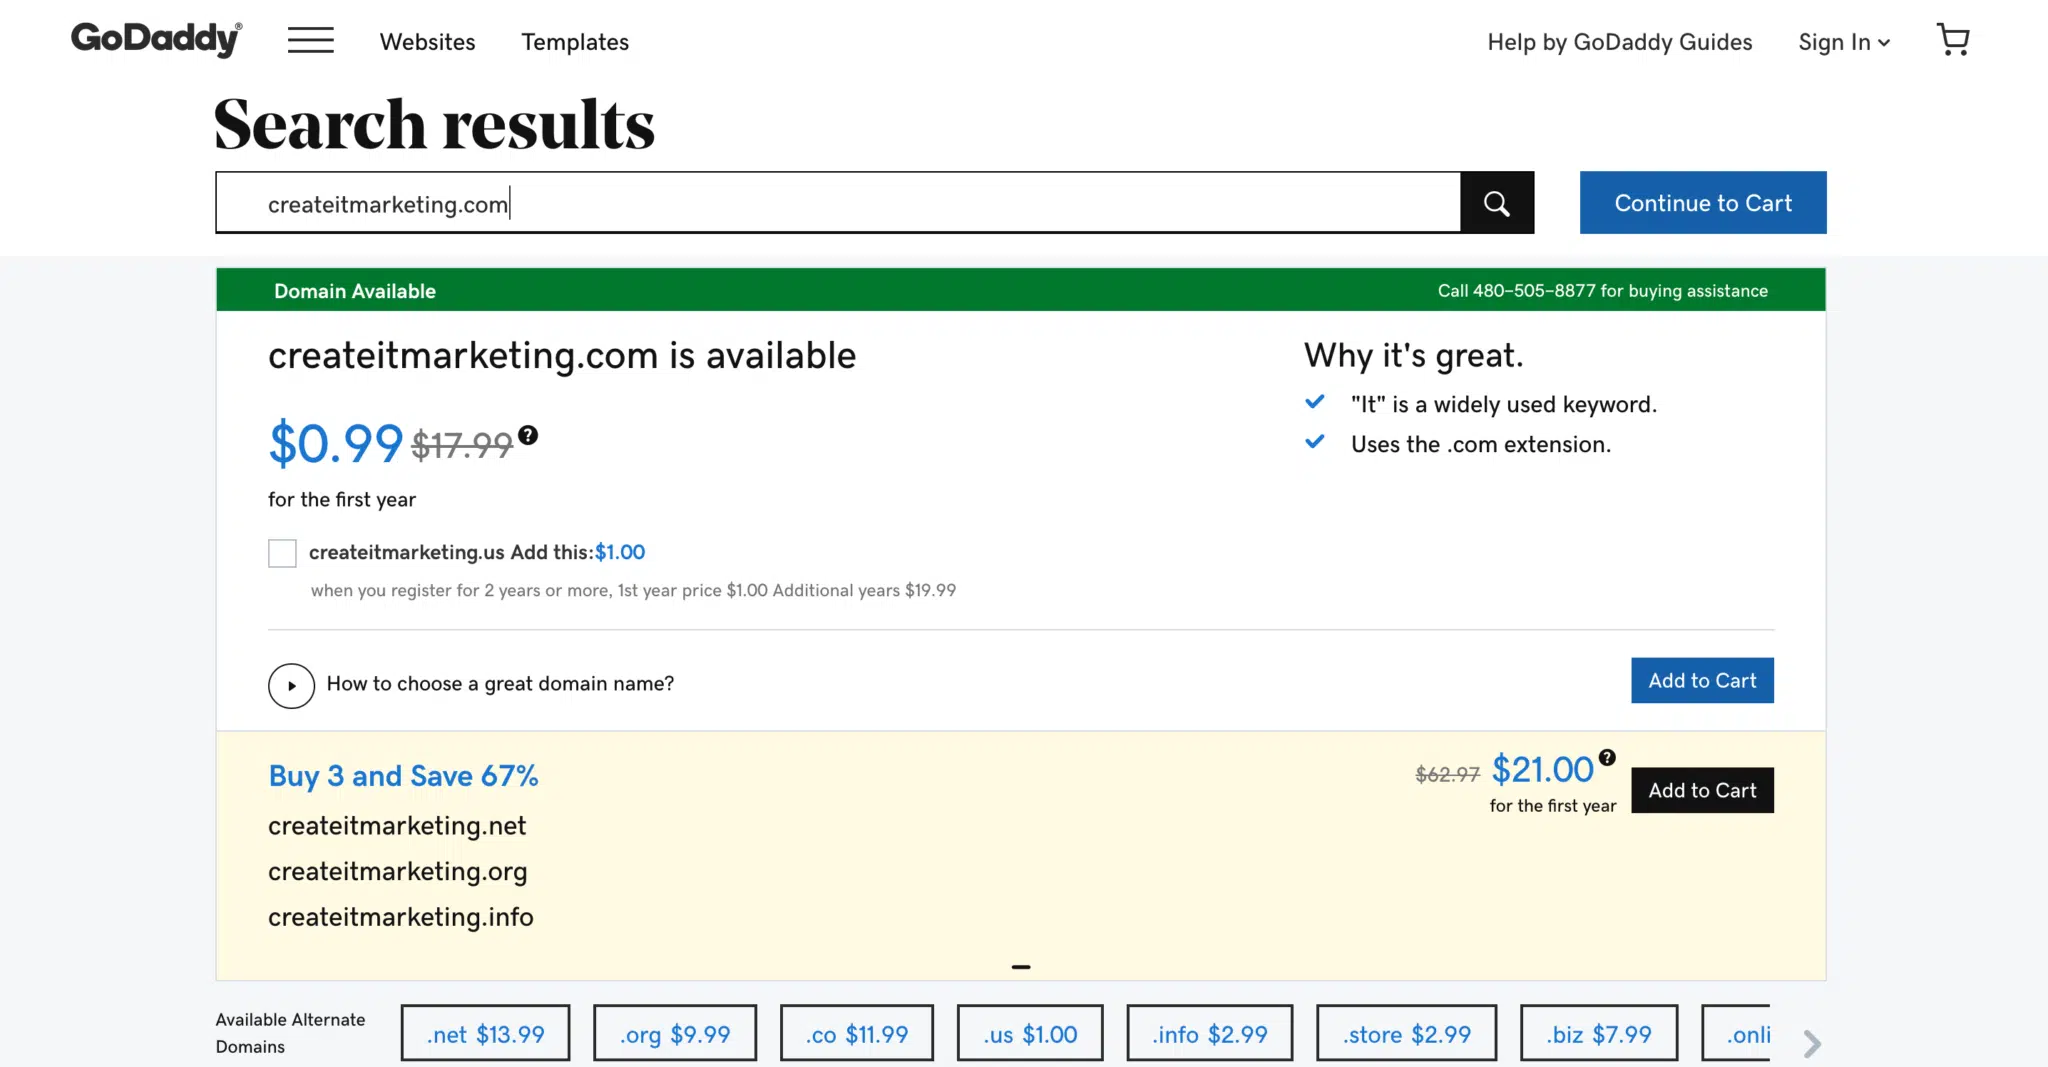This screenshot has height=1067, width=2048.
Task: Advance alternate domains with right chevron
Action: [1812, 1044]
